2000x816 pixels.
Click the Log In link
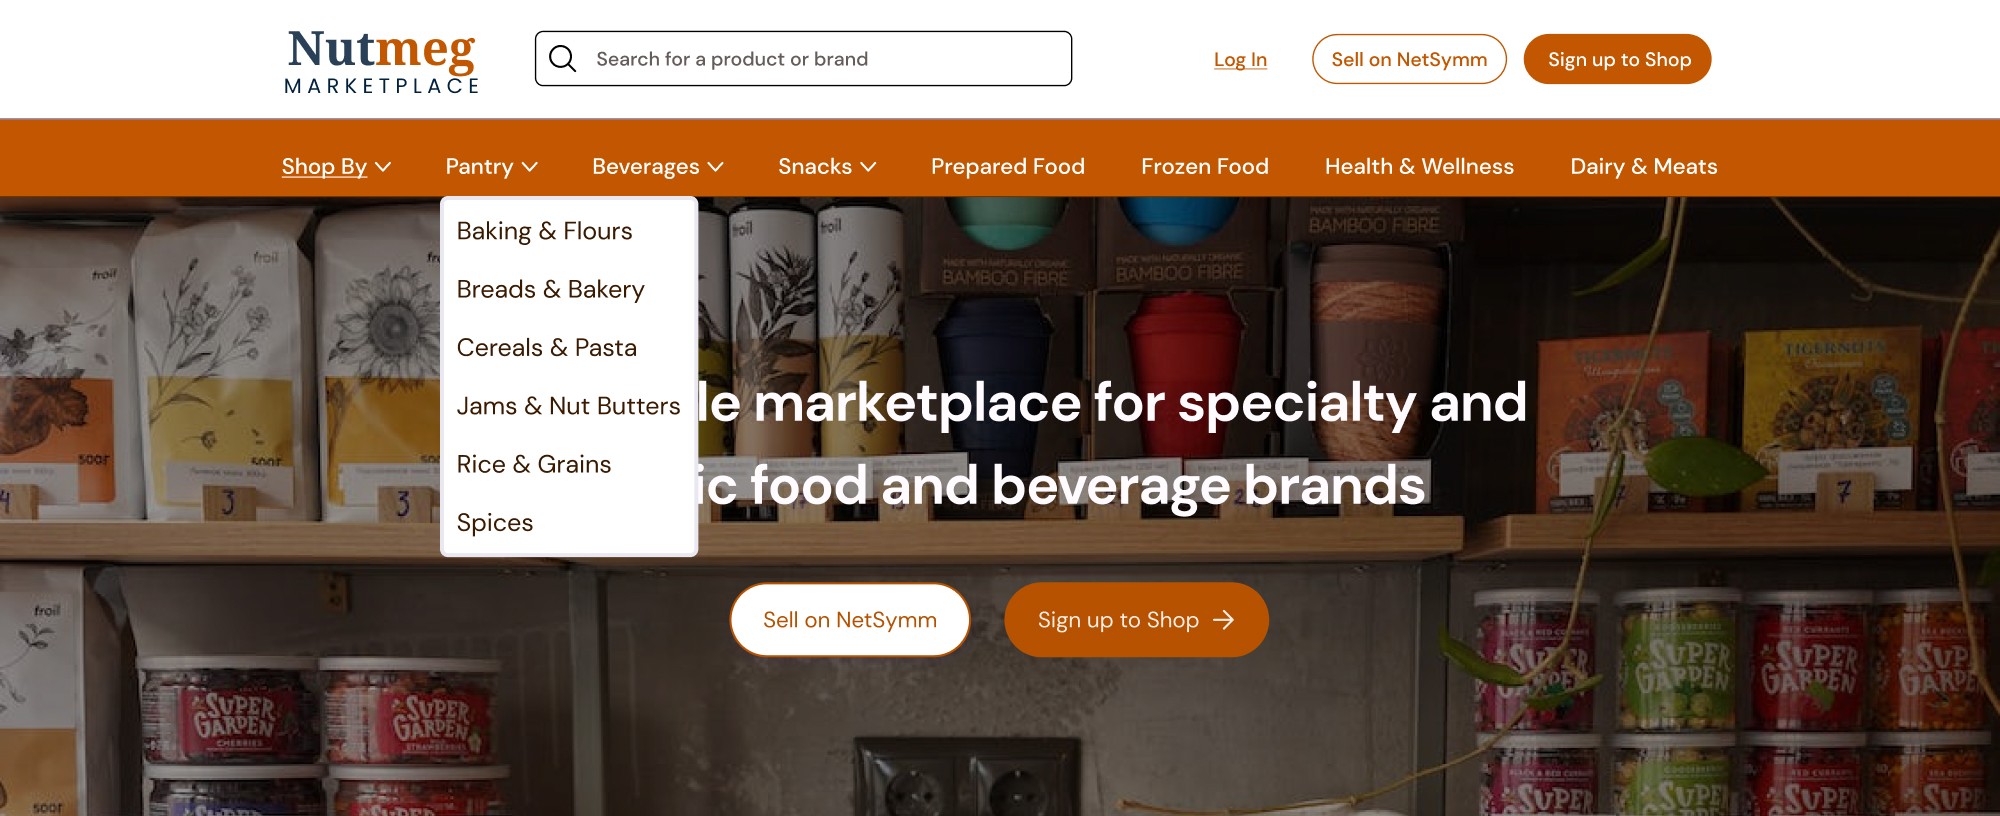coord(1240,60)
